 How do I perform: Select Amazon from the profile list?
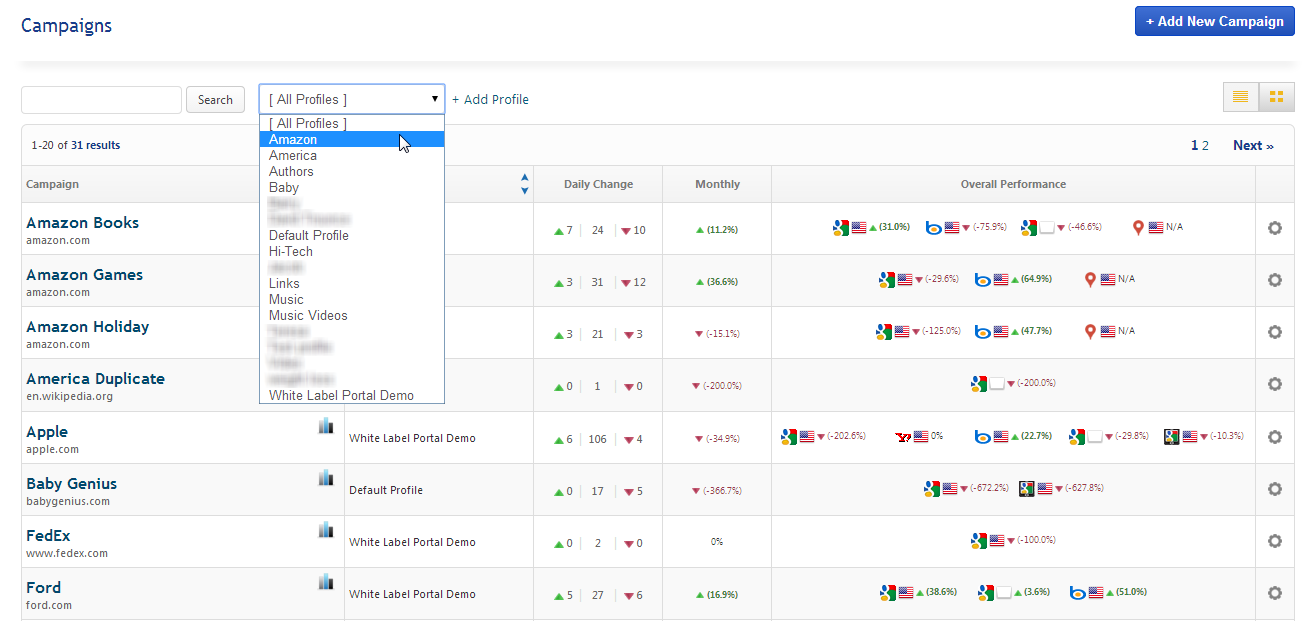tap(293, 140)
